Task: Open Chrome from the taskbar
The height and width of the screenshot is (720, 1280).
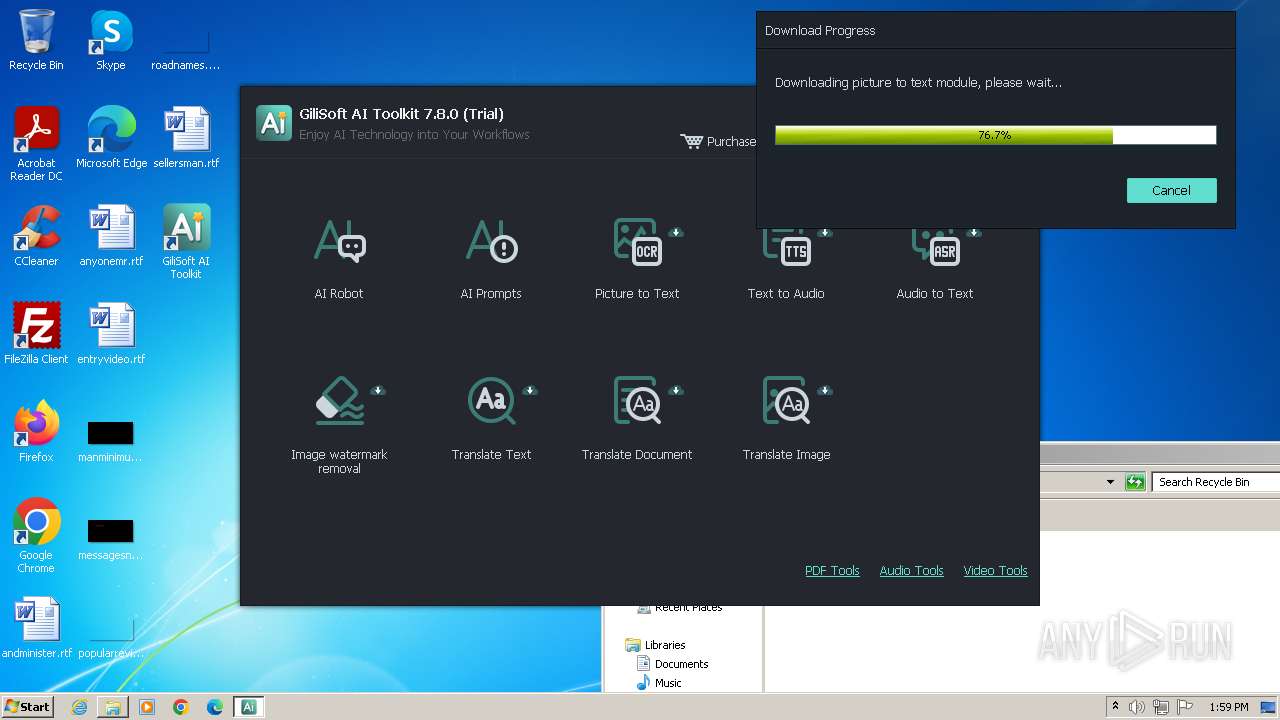Action: click(181, 707)
